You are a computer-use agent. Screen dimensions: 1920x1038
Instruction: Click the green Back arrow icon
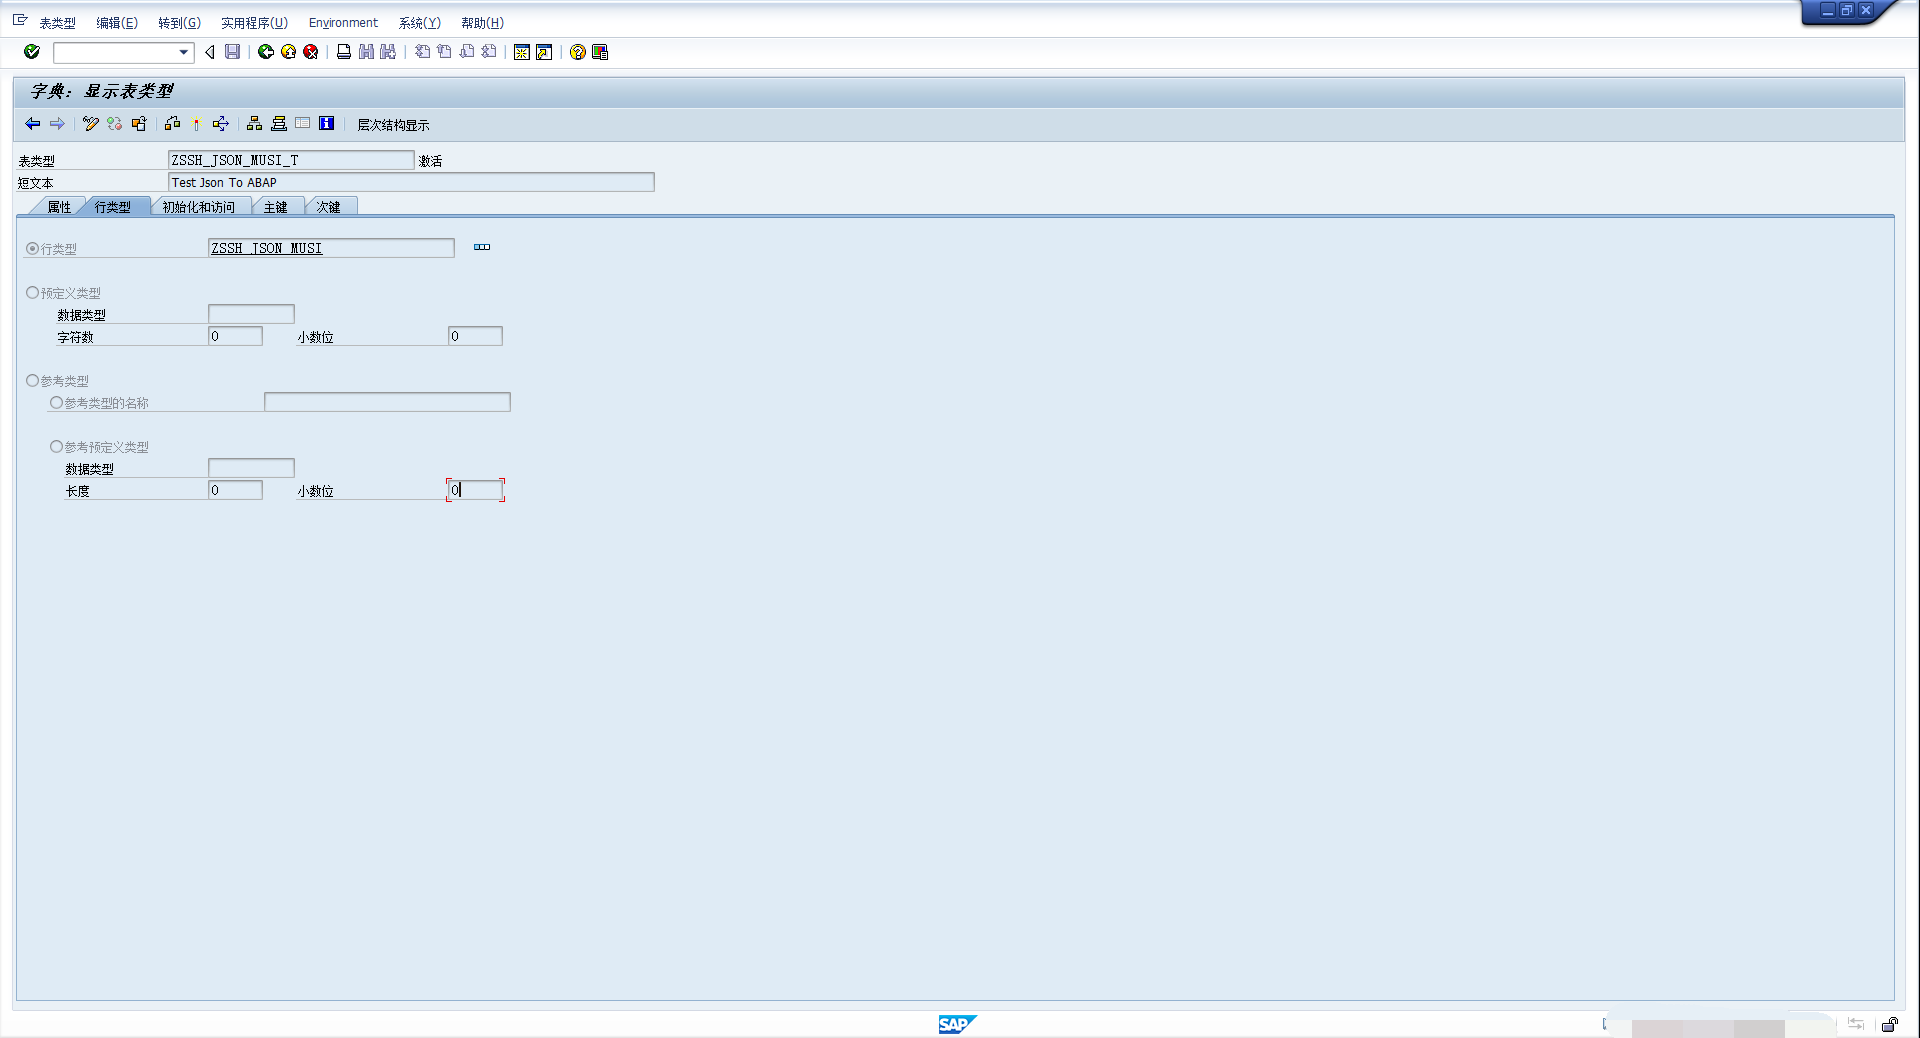tap(266, 52)
